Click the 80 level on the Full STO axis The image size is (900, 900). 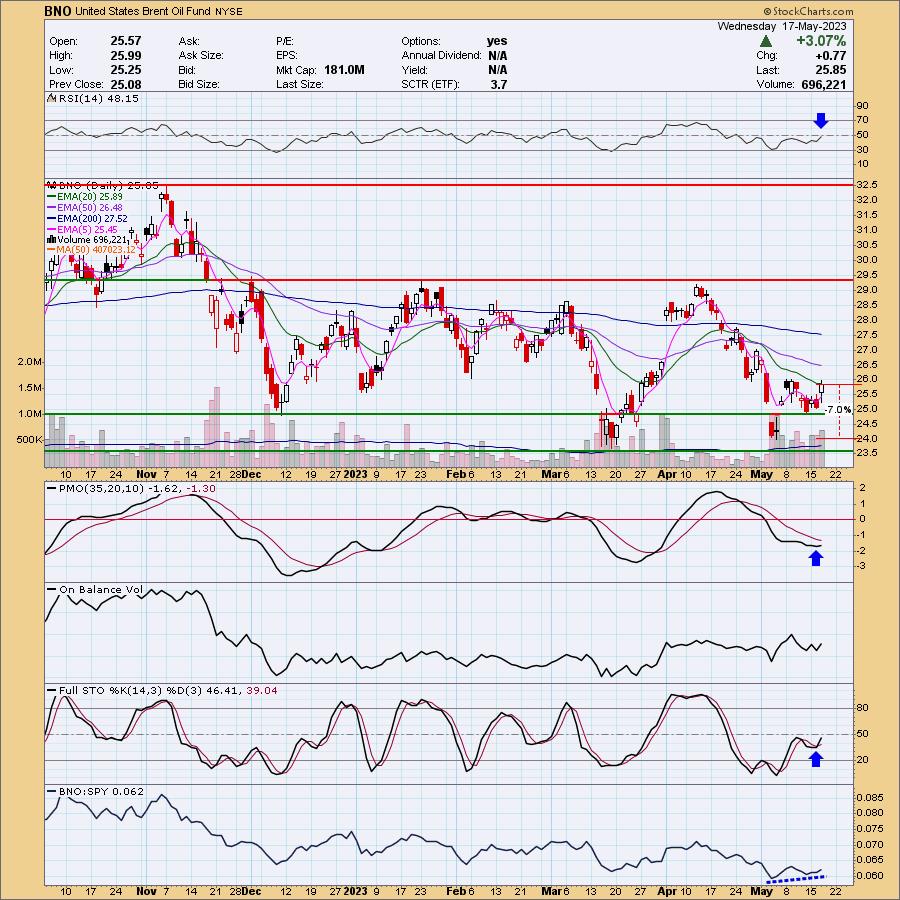tap(862, 708)
